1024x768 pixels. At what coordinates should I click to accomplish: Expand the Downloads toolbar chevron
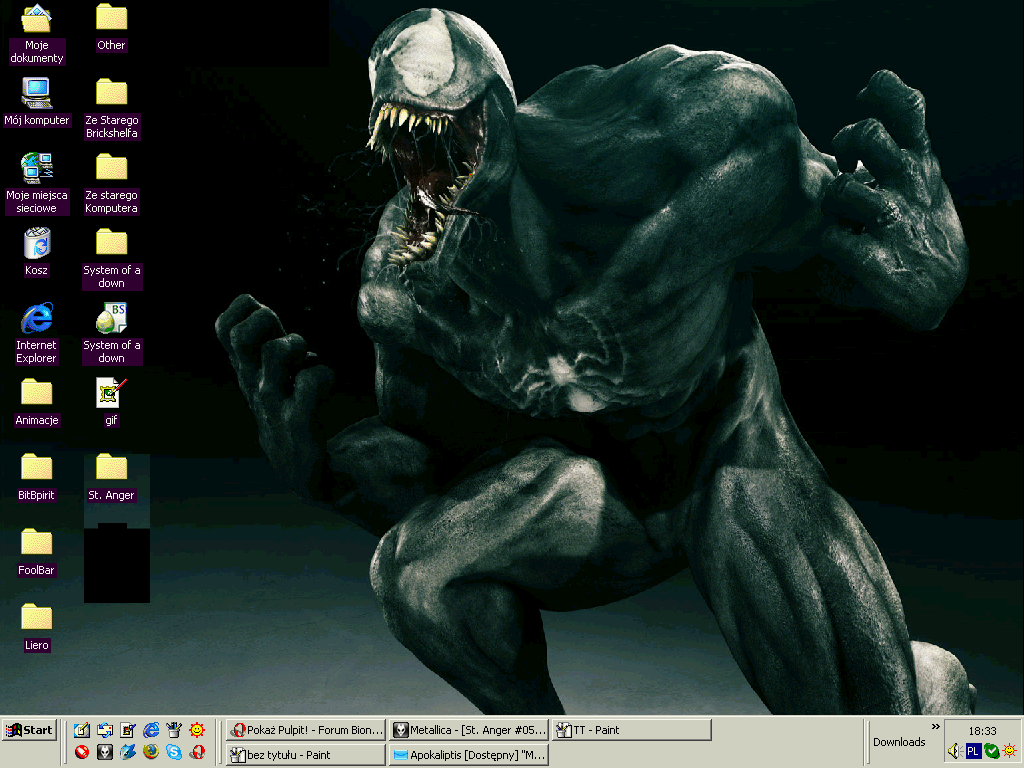936,727
